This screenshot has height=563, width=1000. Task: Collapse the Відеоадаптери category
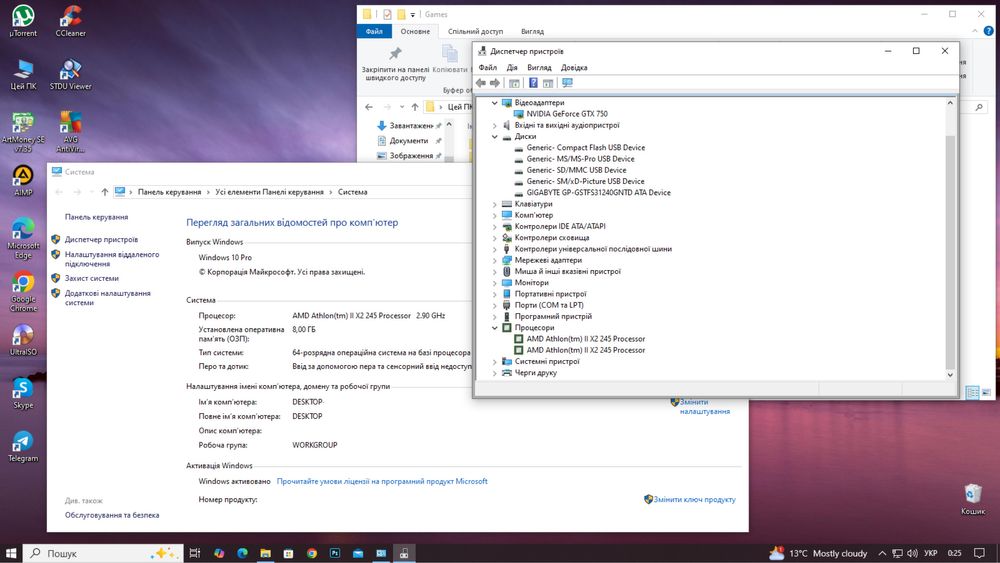pos(494,103)
